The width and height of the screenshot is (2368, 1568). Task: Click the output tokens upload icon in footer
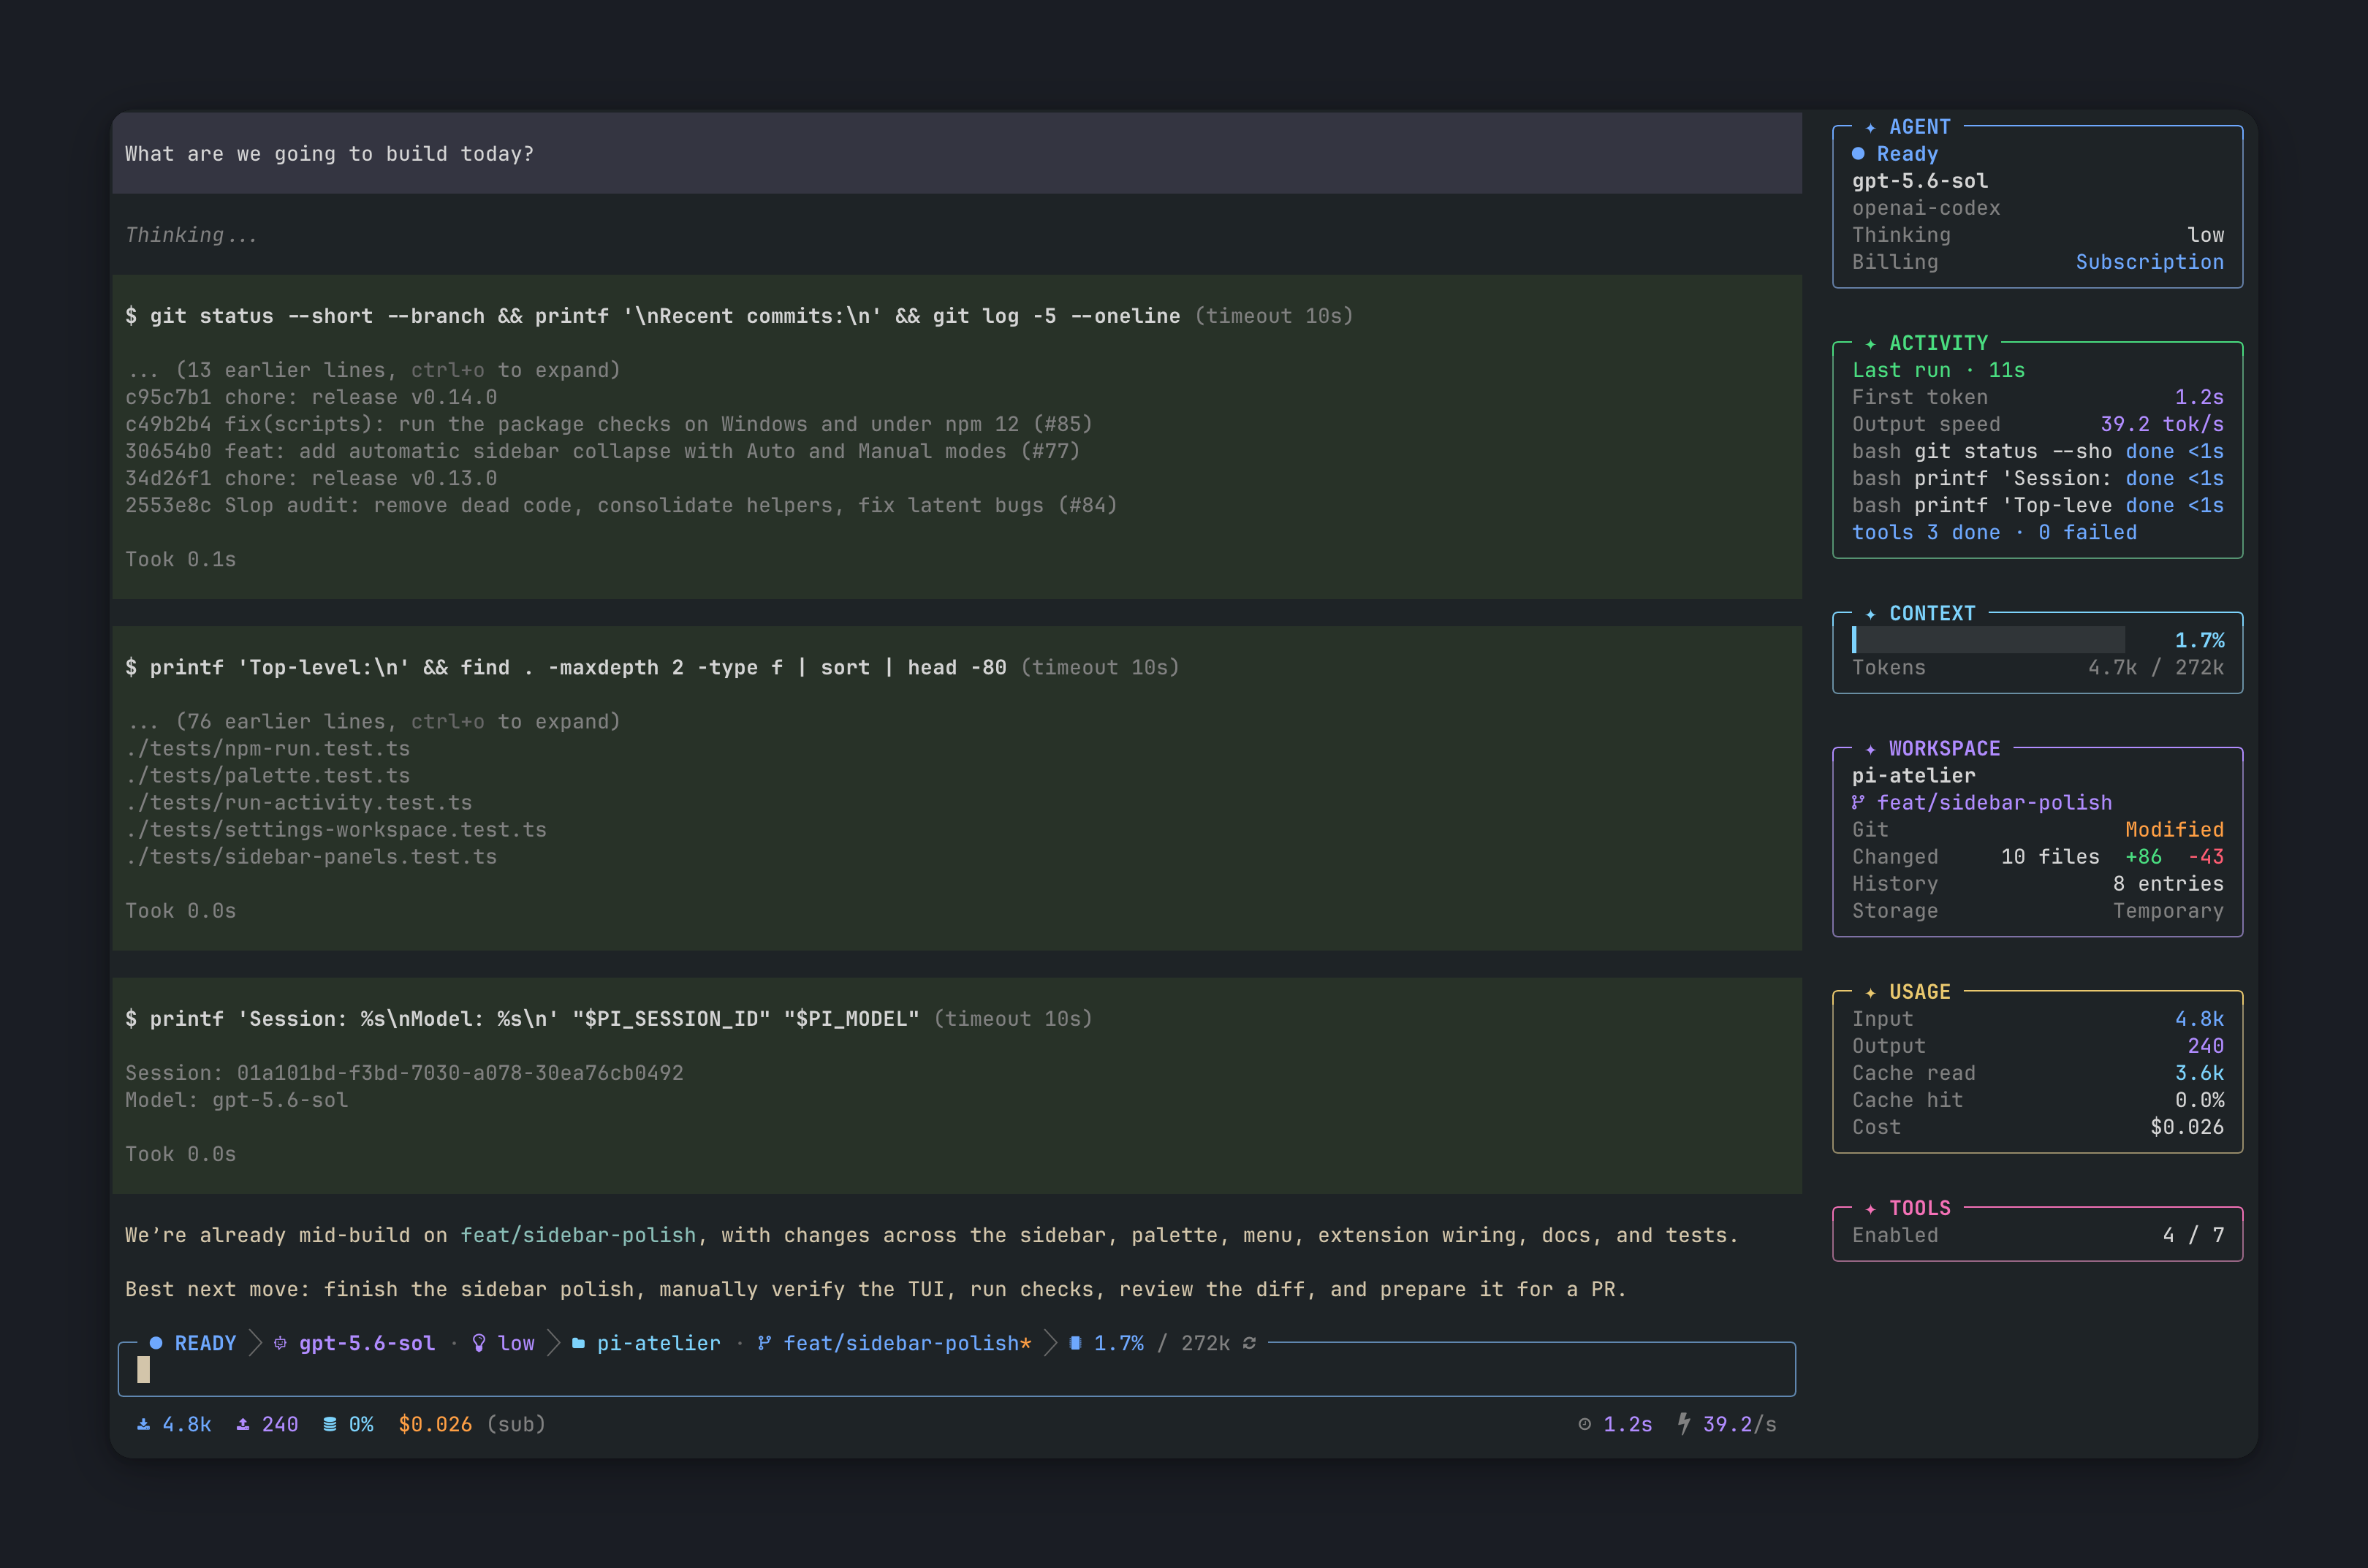click(x=243, y=1424)
